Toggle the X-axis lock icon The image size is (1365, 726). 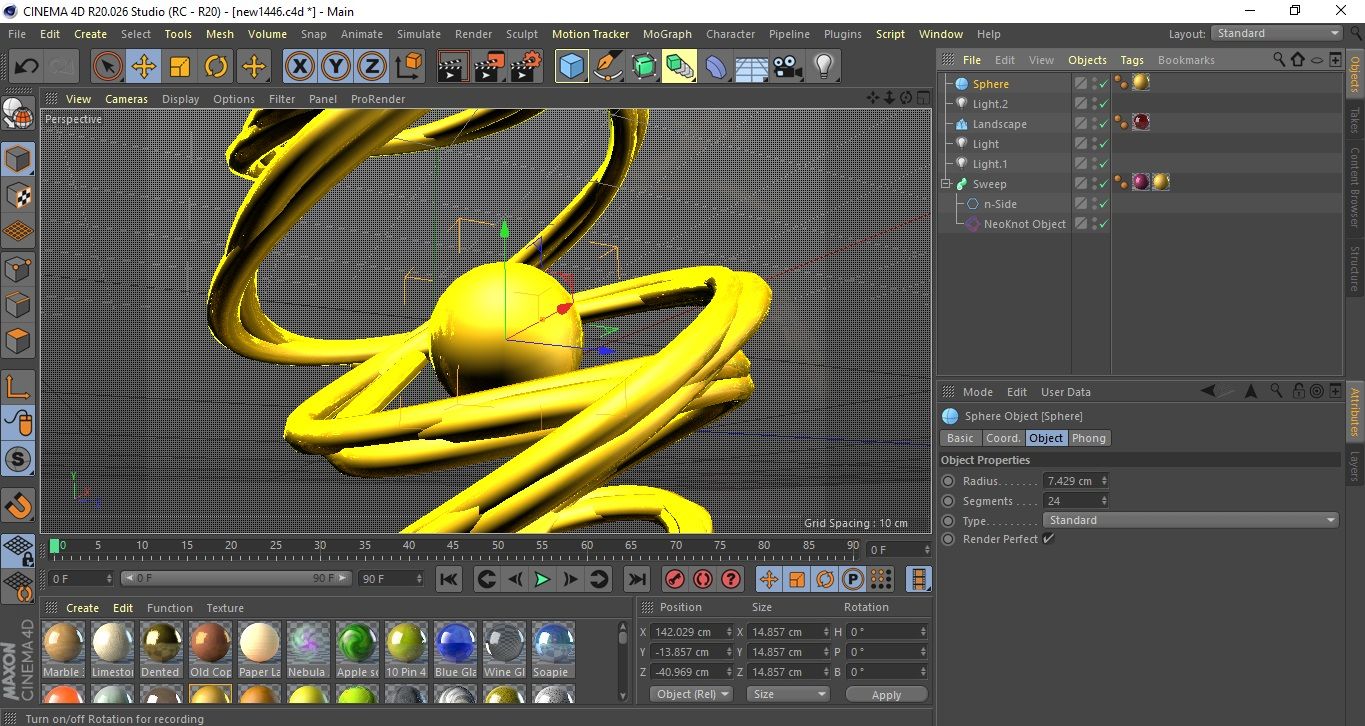(298, 67)
